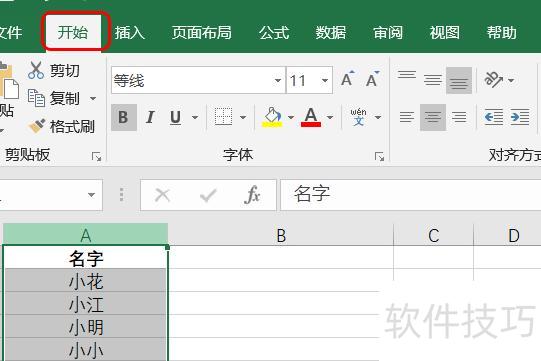Open 公式 tab
541x361 pixels.
click(x=274, y=33)
